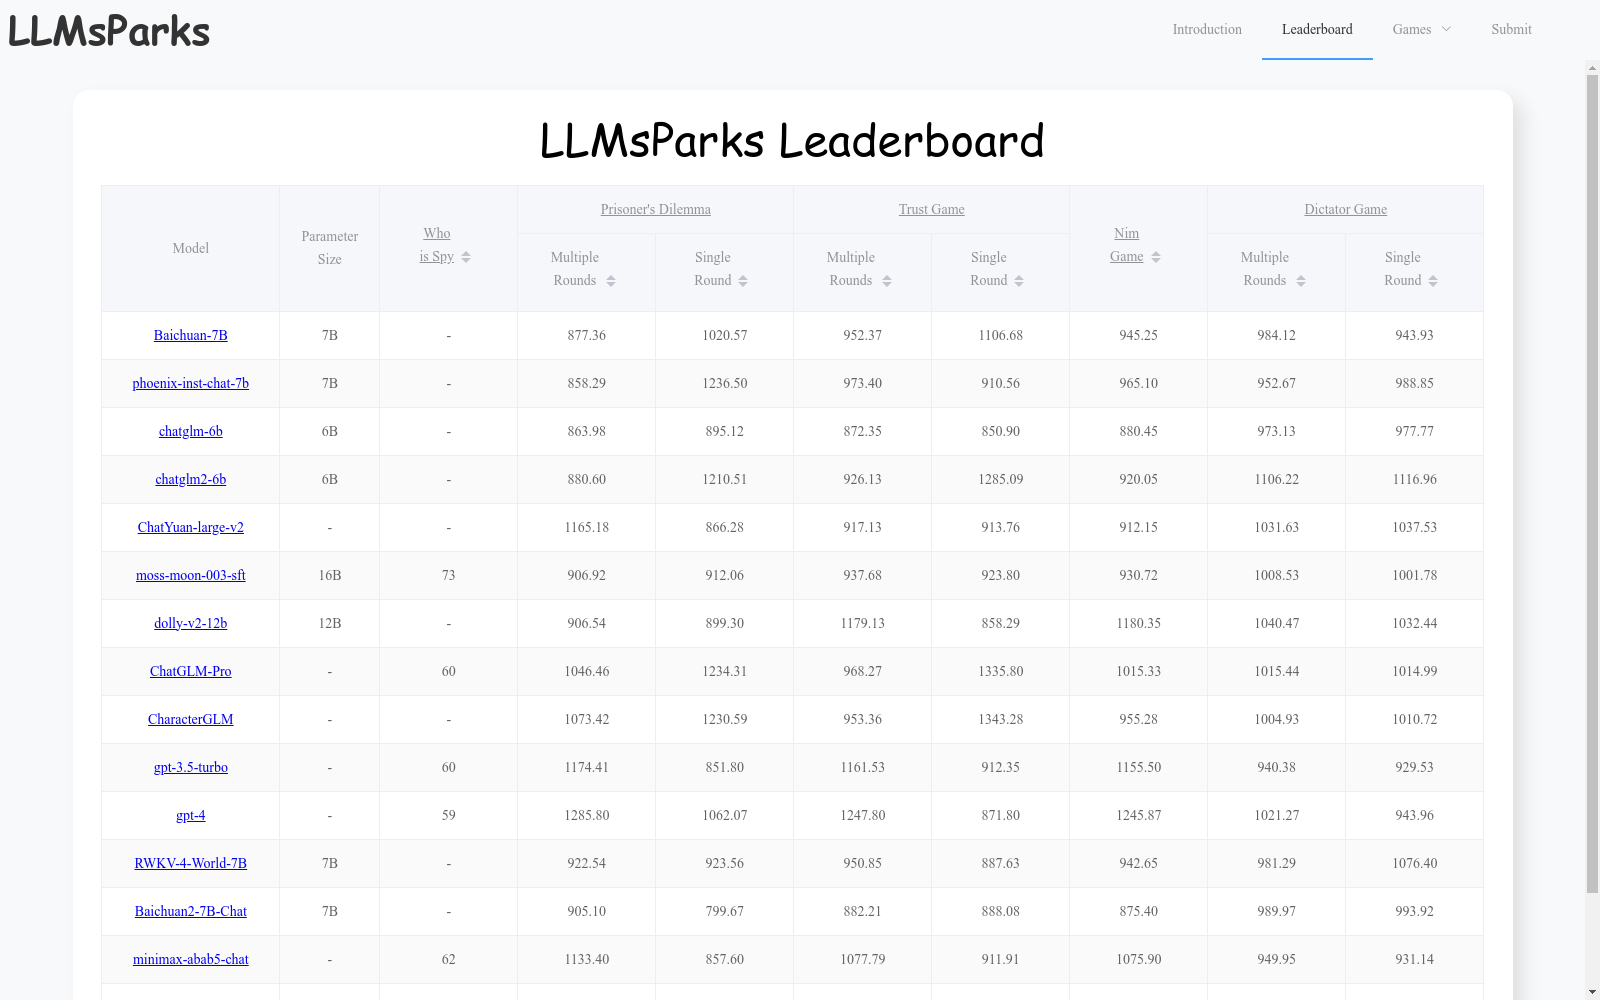The width and height of the screenshot is (1600, 1000).
Task: Click the gpt-4 model link
Action: 191,815
